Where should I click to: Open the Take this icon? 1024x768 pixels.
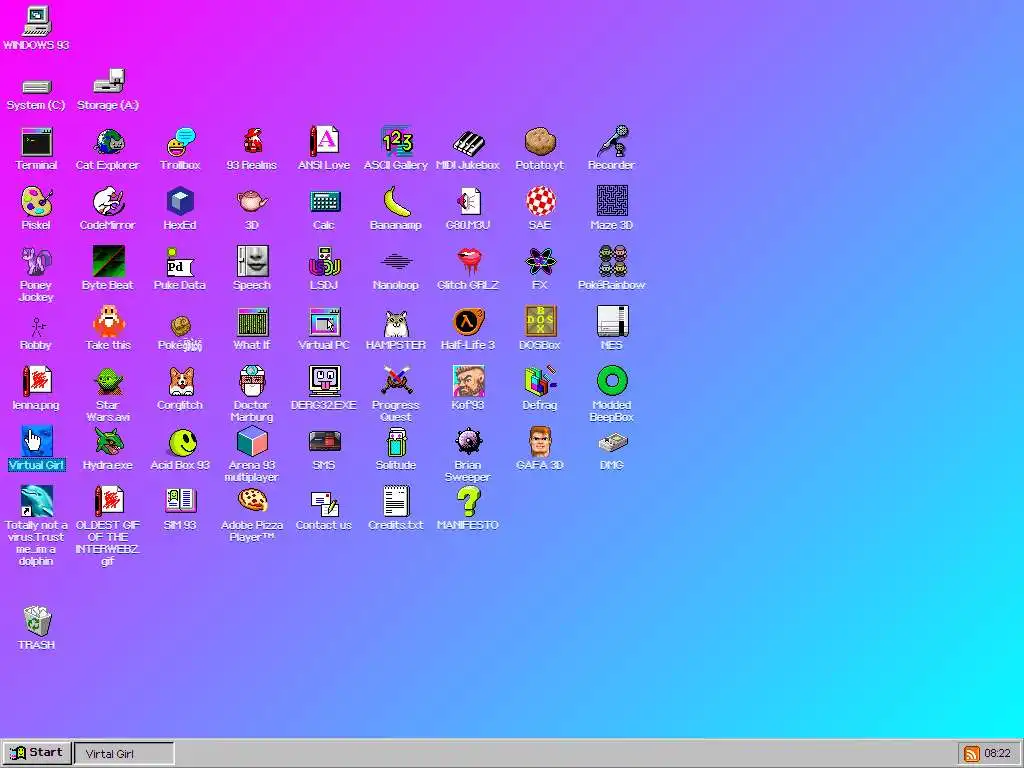coord(108,323)
